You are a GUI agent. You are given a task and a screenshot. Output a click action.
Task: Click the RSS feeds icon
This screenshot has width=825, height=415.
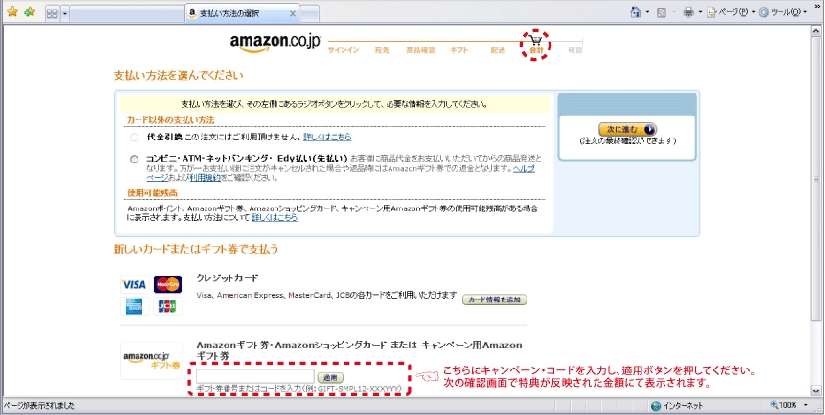point(662,12)
